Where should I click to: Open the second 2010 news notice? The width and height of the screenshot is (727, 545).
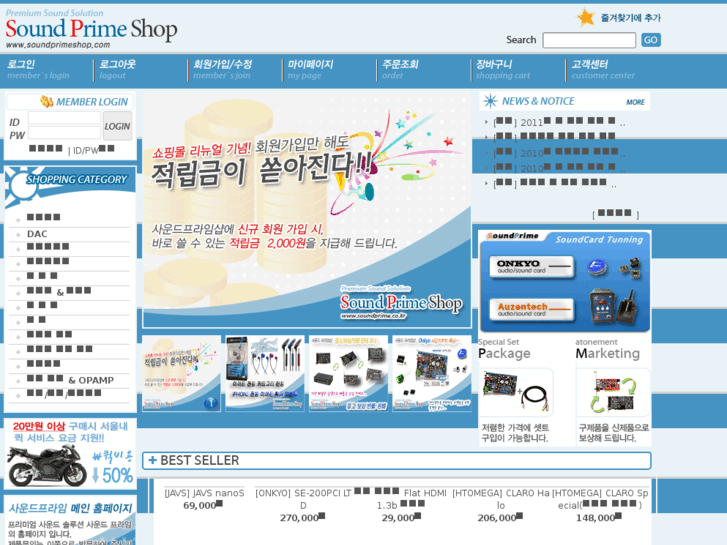pos(559,168)
